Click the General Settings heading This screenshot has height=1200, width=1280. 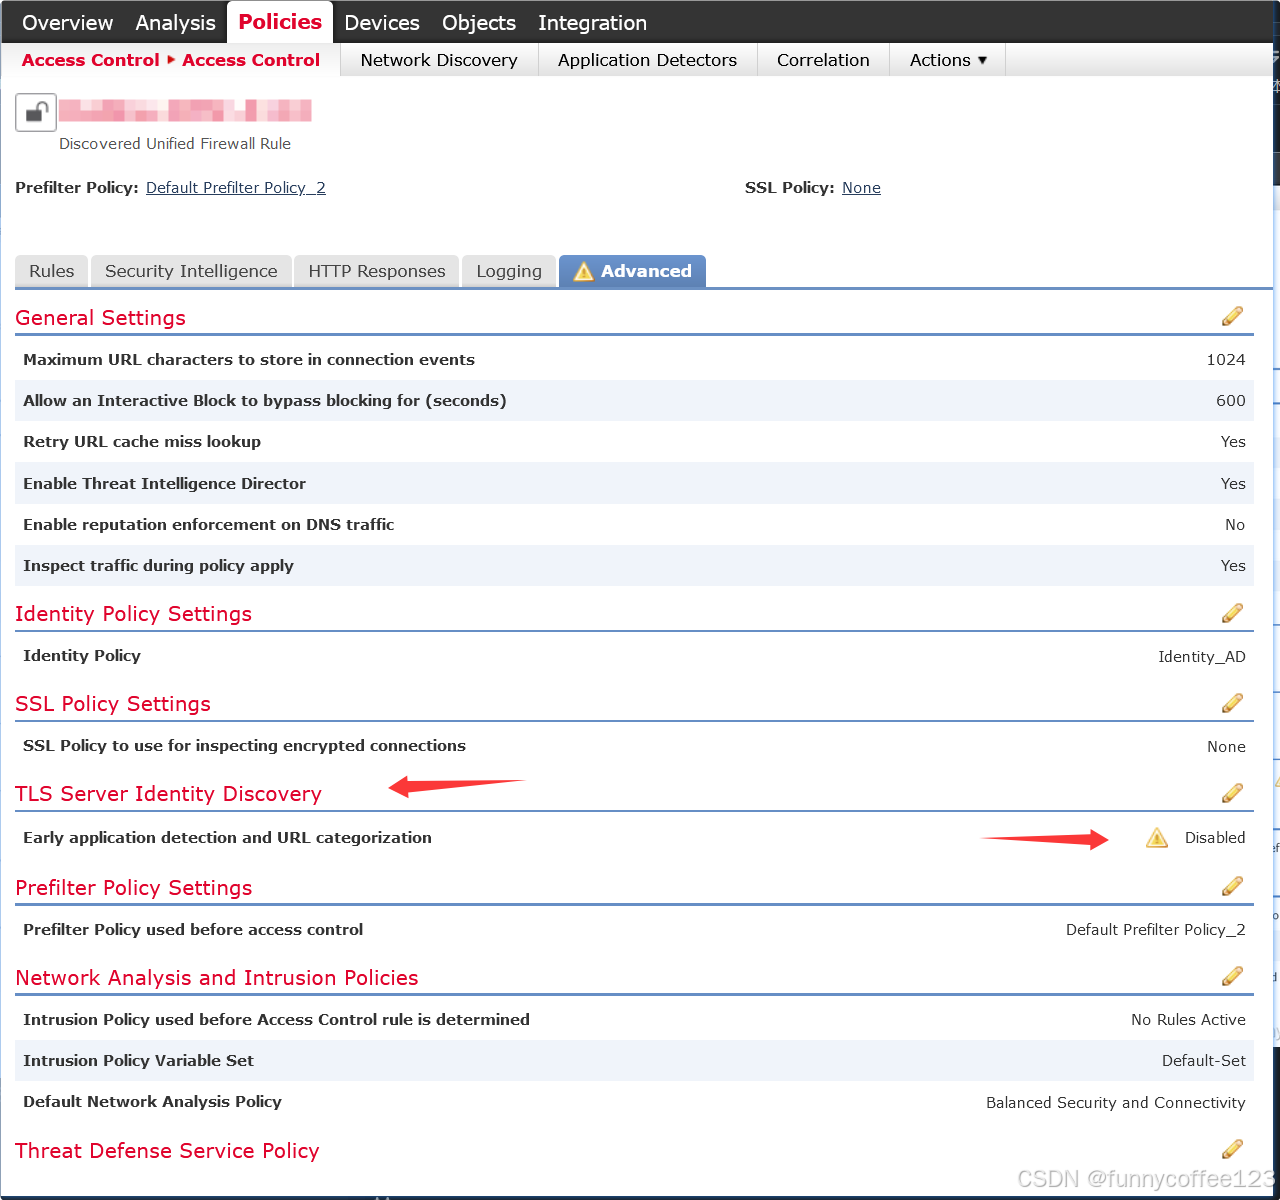pyautogui.click(x=100, y=318)
